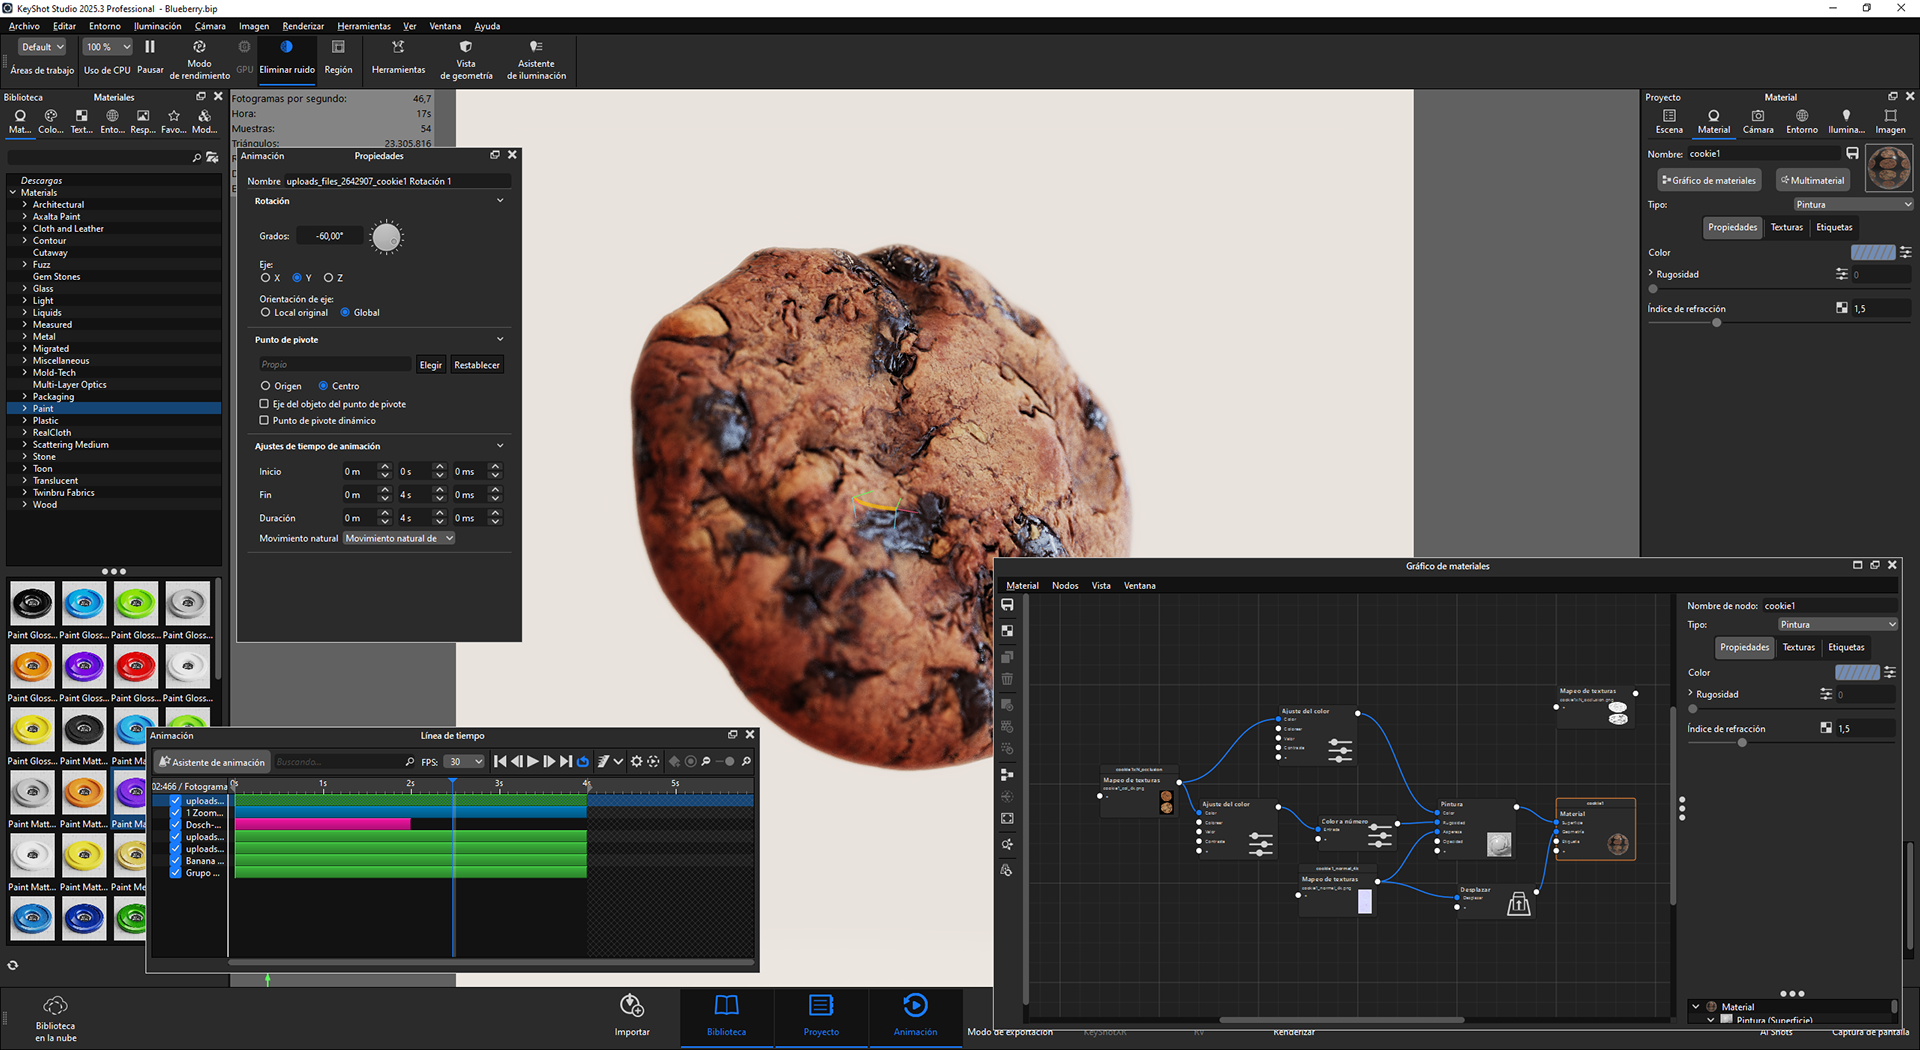The width and height of the screenshot is (1920, 1050).
Task: Switch to the Cámara project tab icon
Action: (1757, 117)
